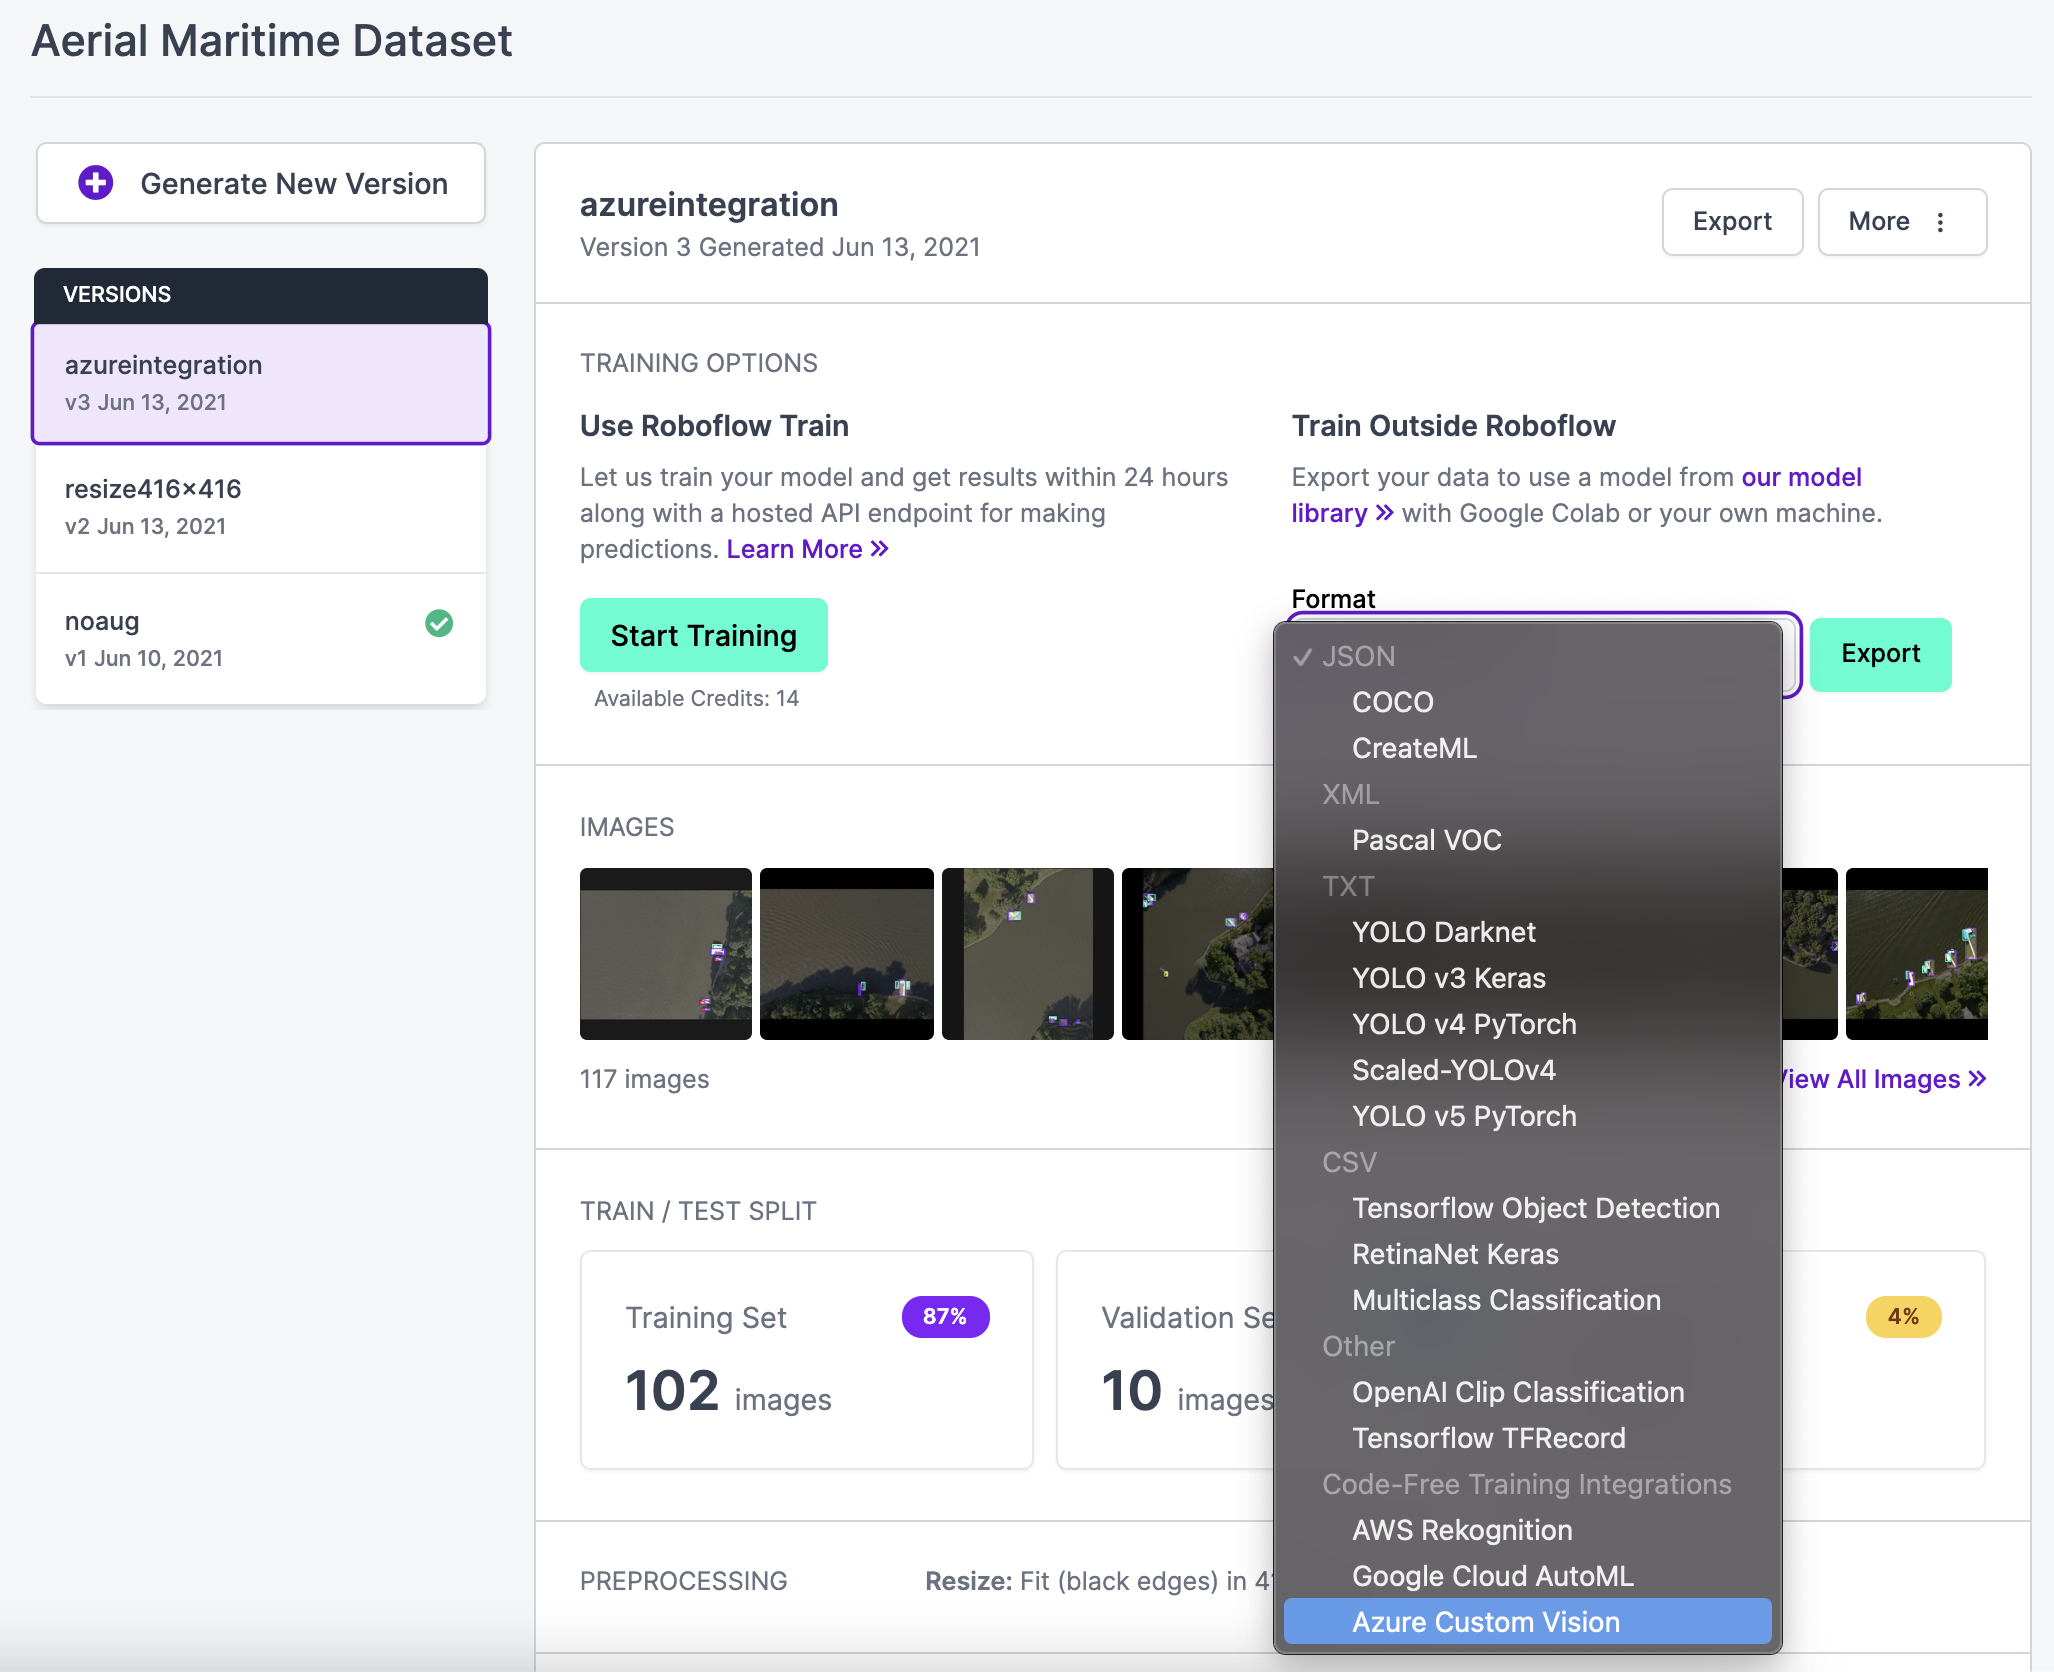Click the green checkmark on noaug version
This screenshot has width=2054, height=1672.
tap(438, 623)
